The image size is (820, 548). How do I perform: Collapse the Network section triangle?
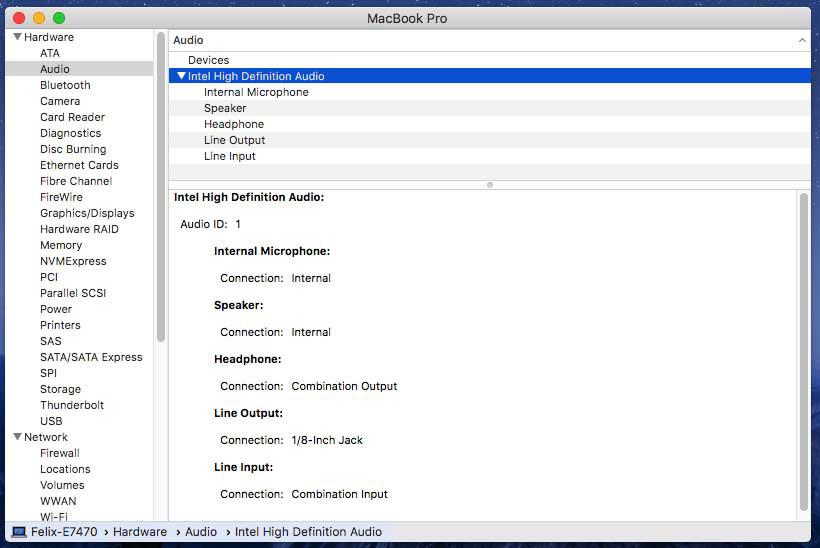17,437
